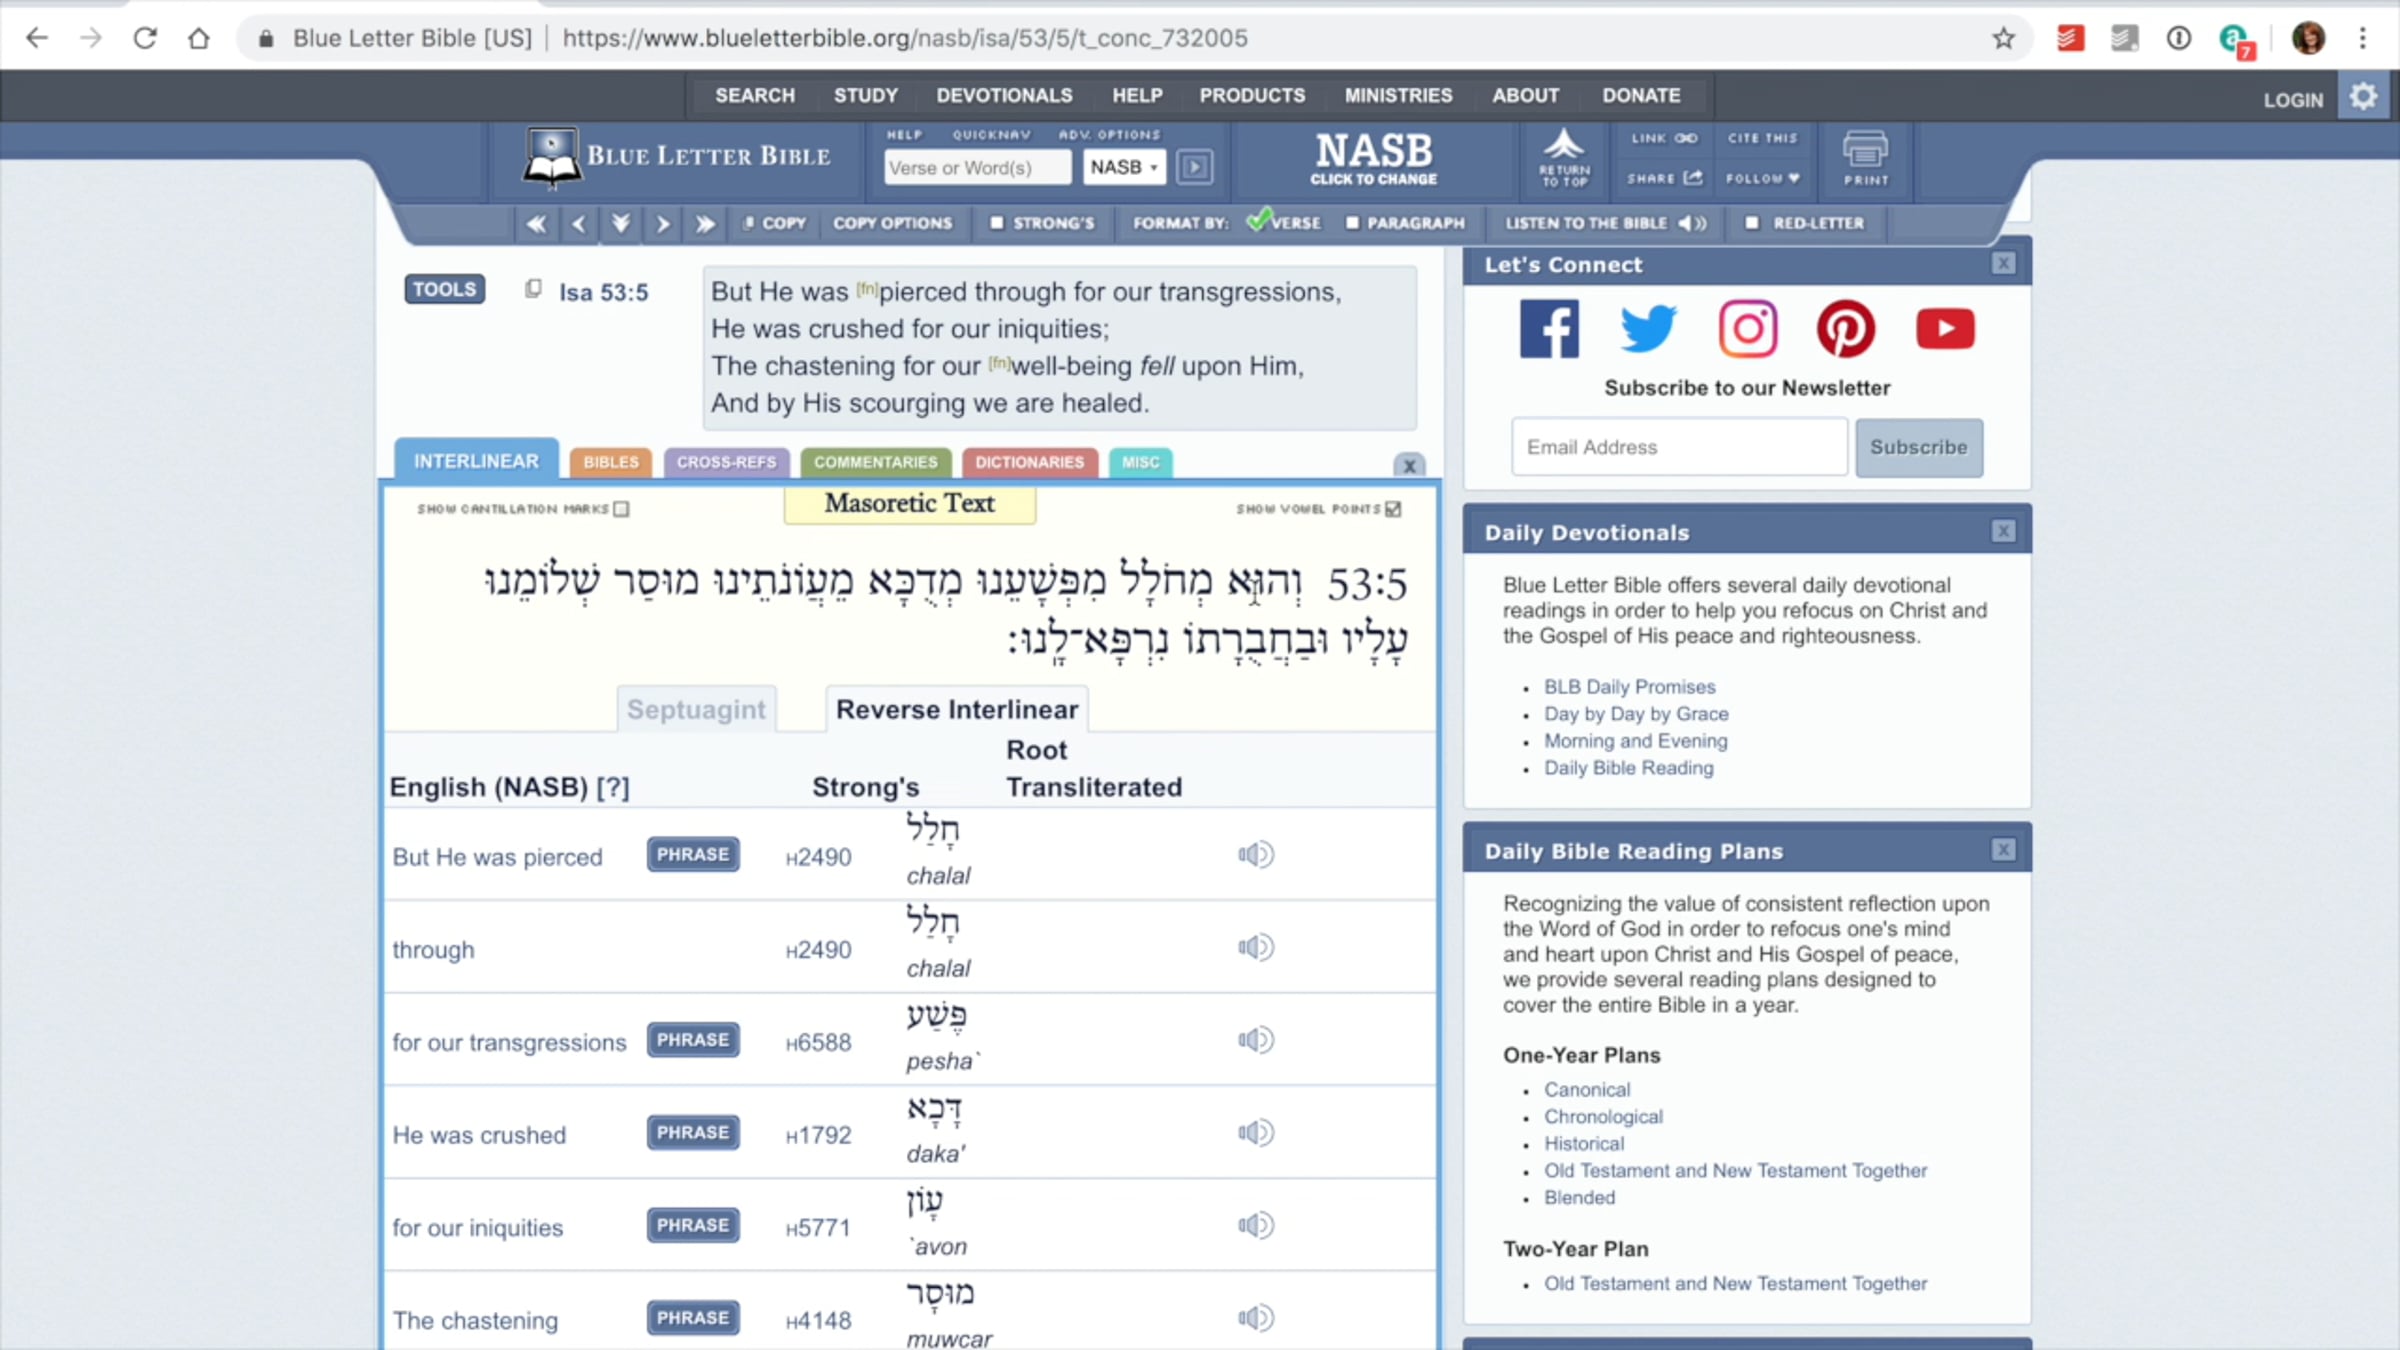The height and width of the screenshot is (1350, 2400).
Task: Close the interlinear tools panel
Action: coord(1409,465)
